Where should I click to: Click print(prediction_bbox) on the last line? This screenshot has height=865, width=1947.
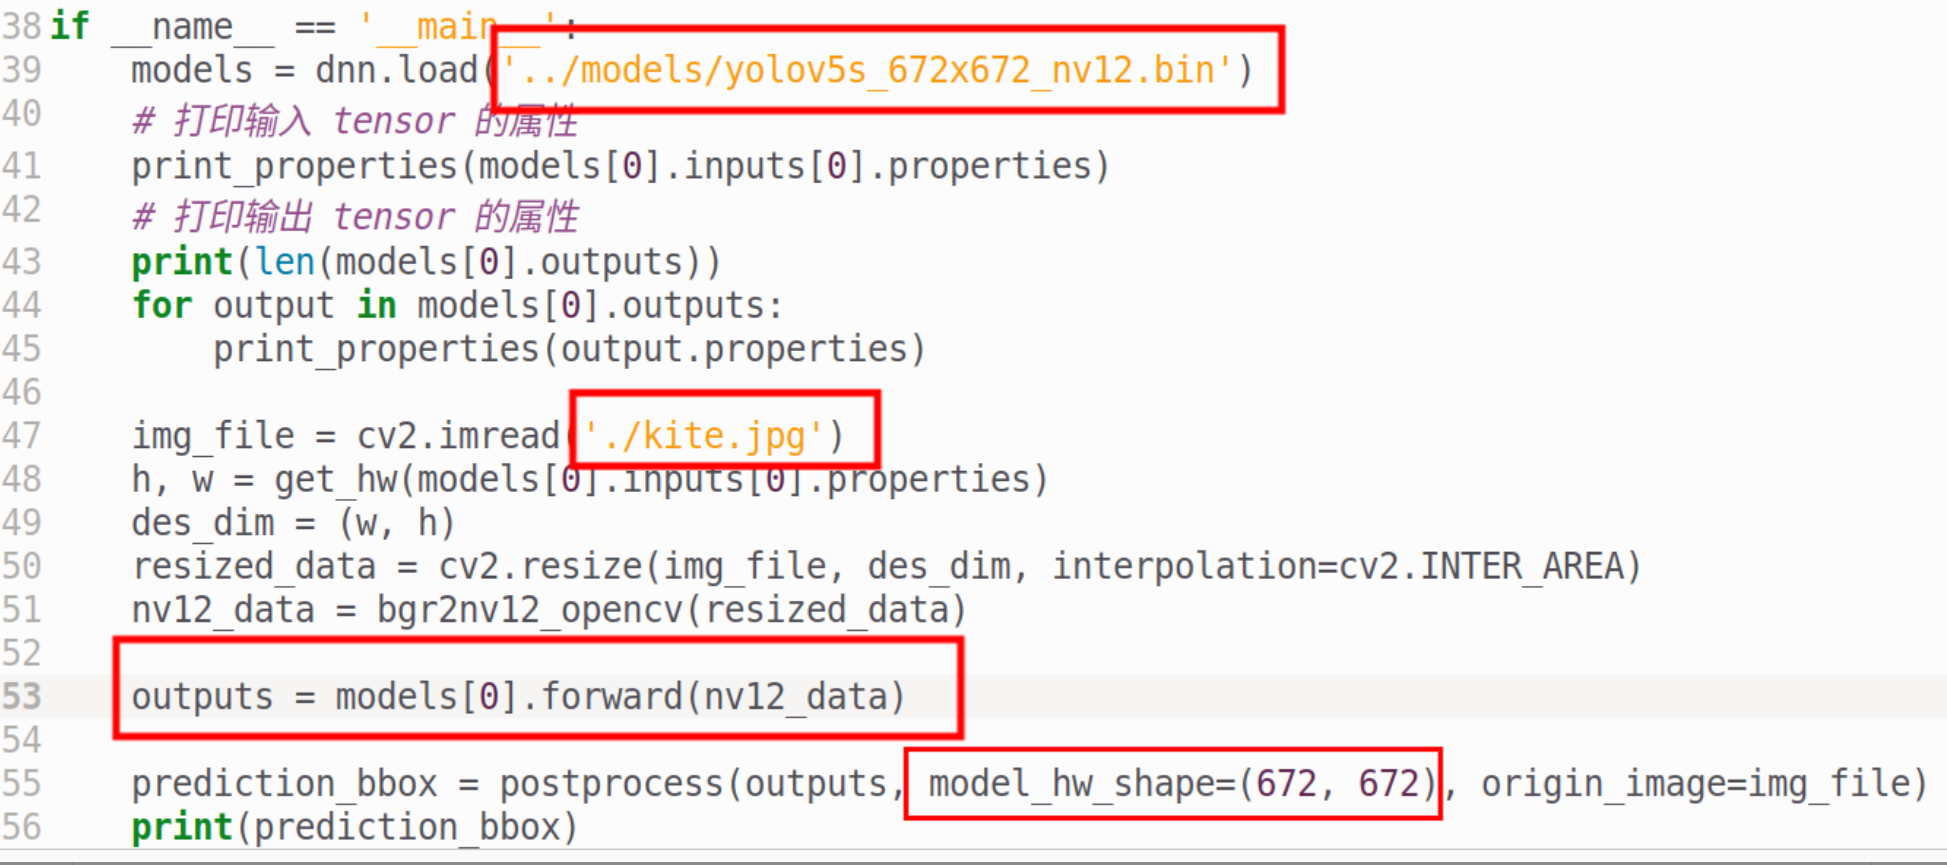355,828
